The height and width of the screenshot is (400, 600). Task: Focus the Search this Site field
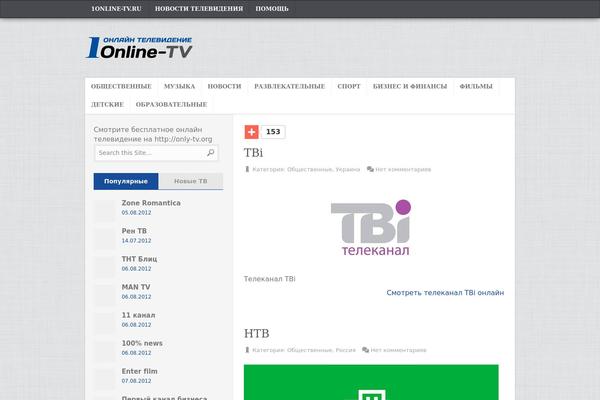(x=157, y=153)
